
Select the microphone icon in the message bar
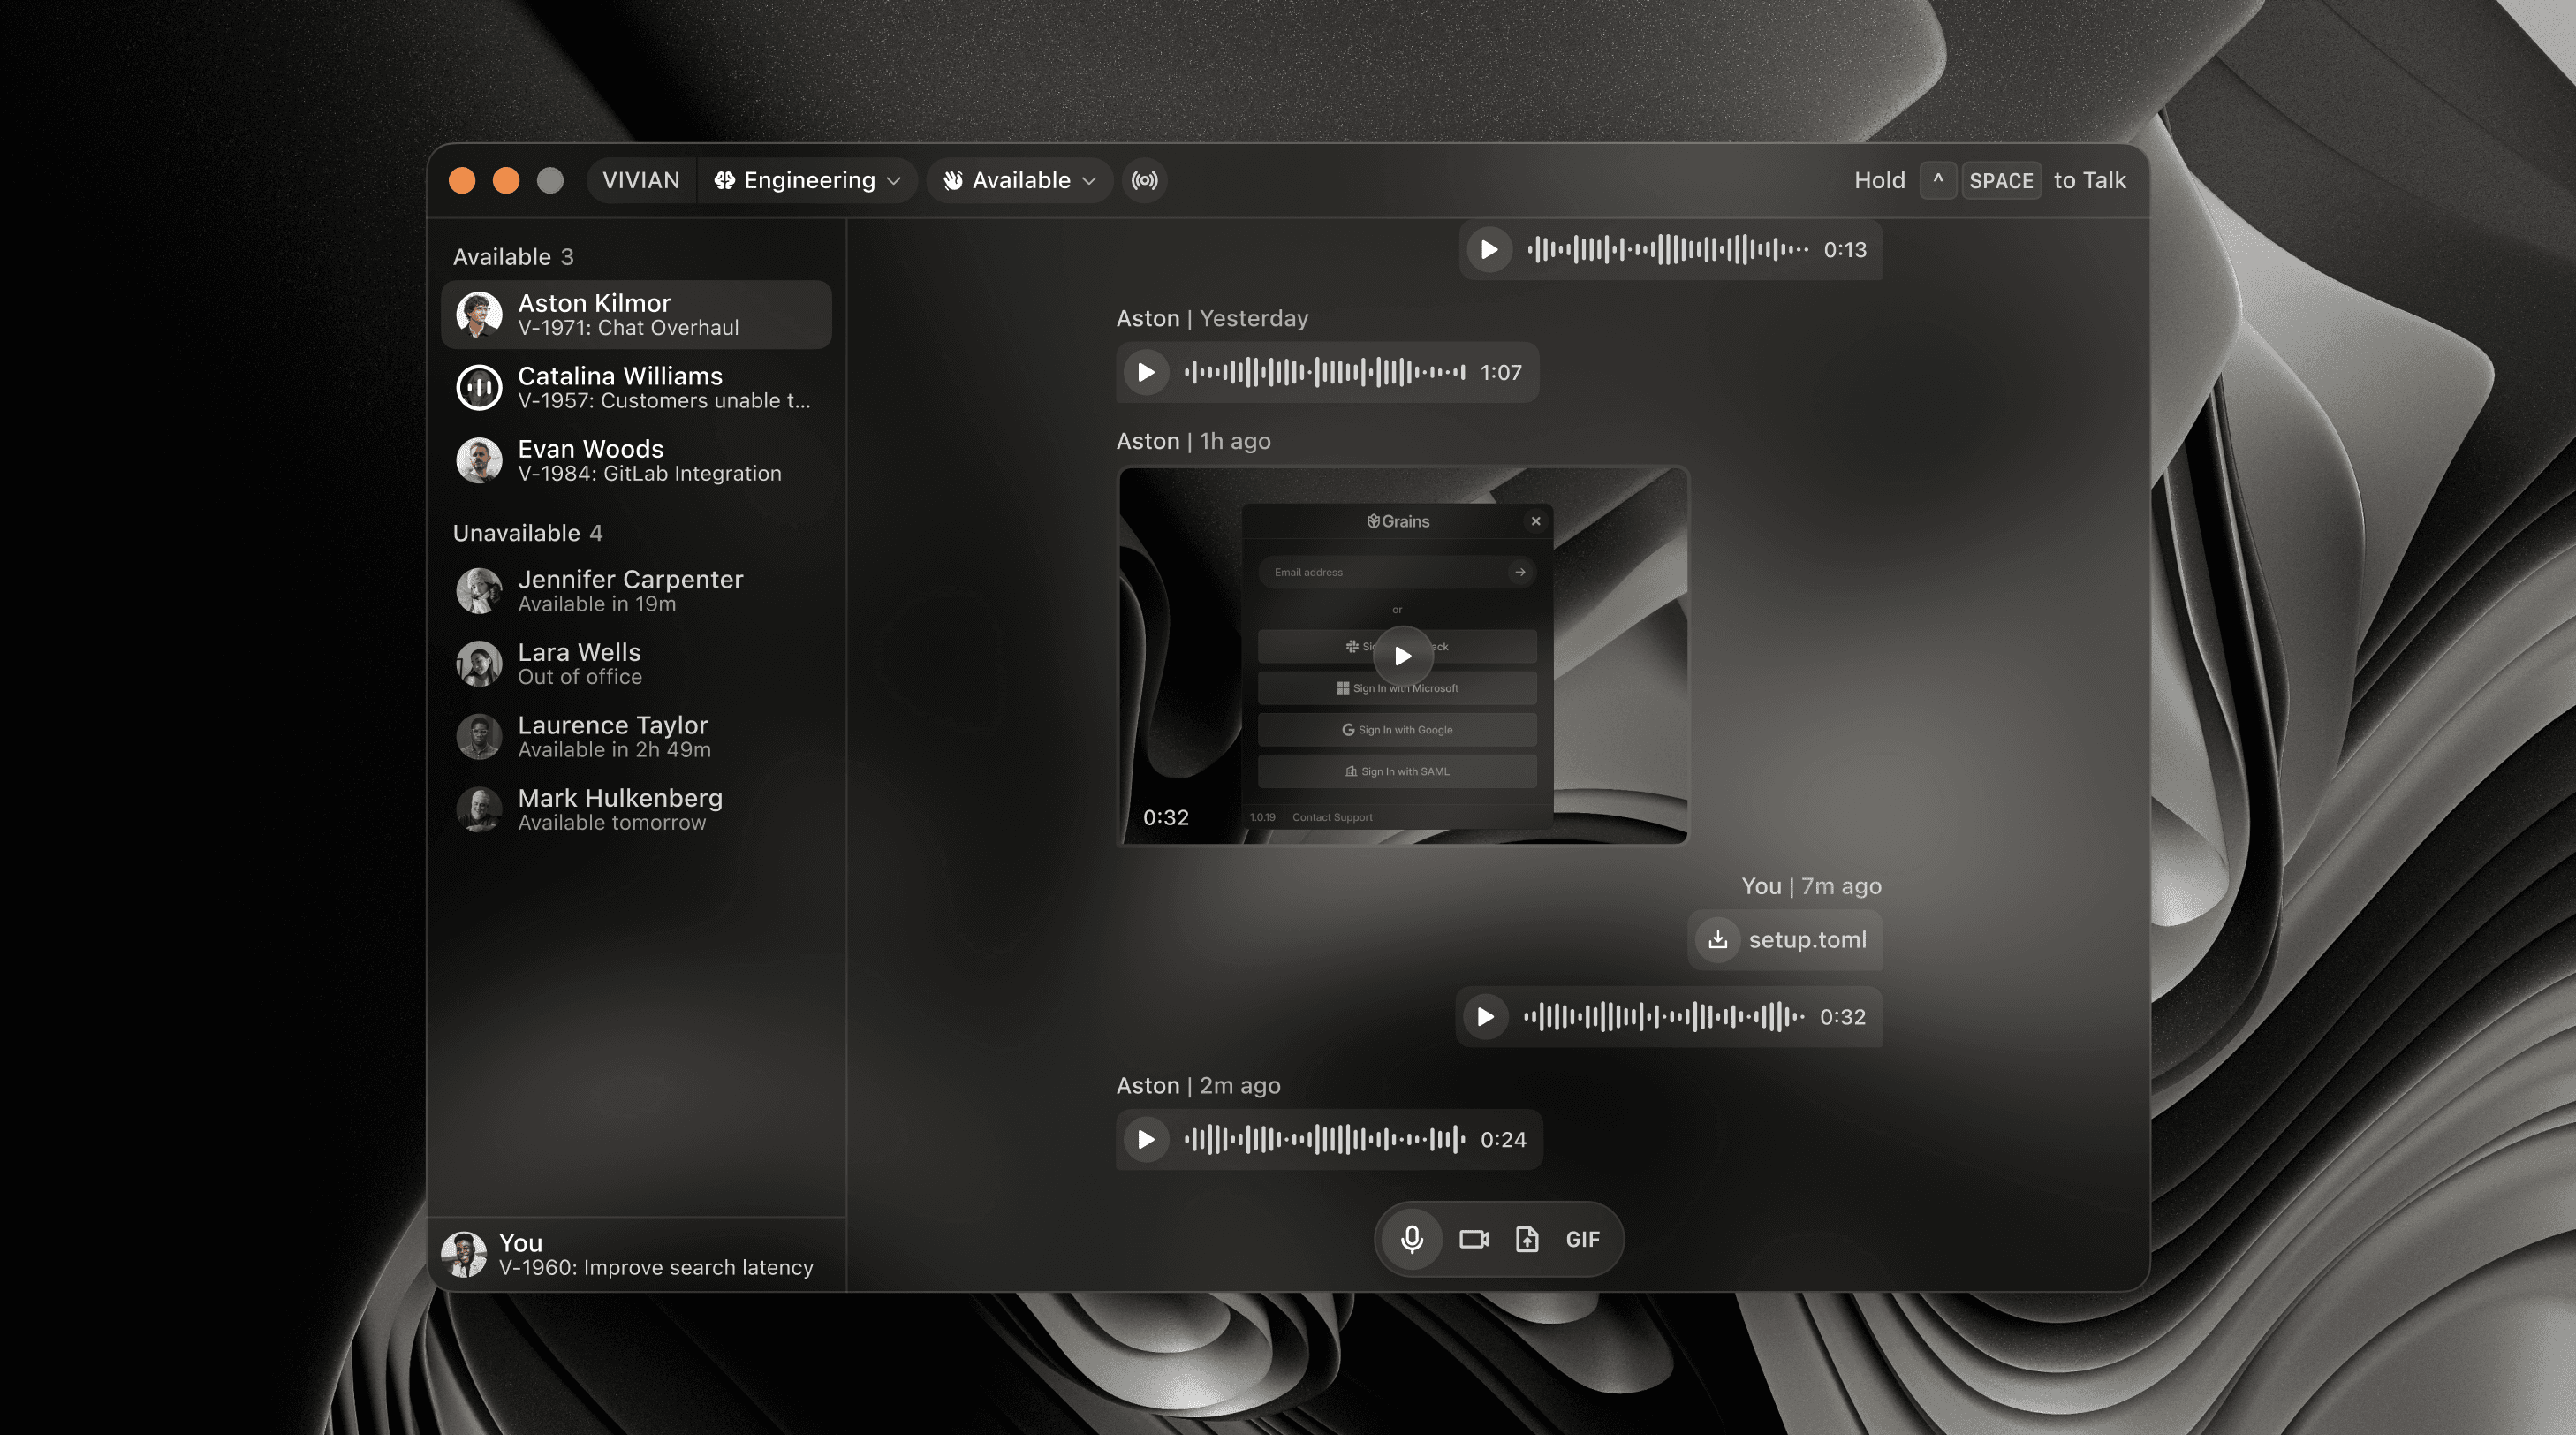coord(1411,1239)
